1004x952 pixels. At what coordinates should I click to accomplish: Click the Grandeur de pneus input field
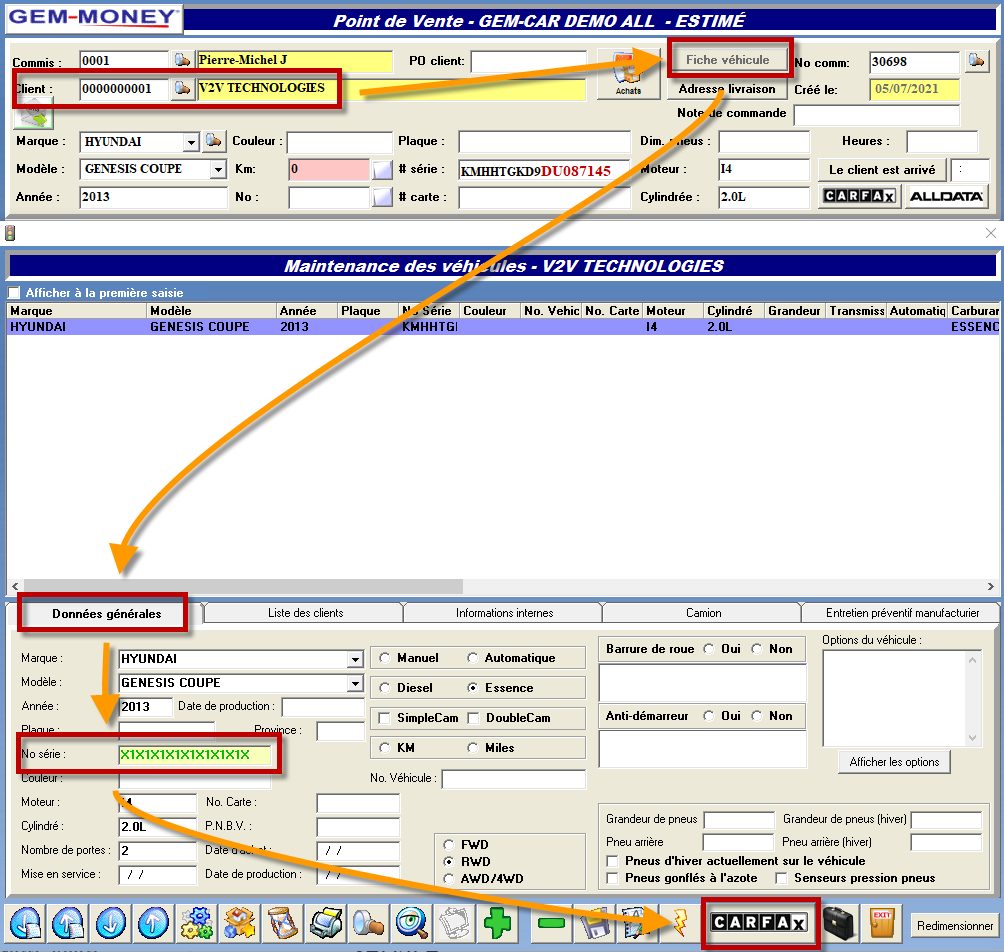coord(739,819)
